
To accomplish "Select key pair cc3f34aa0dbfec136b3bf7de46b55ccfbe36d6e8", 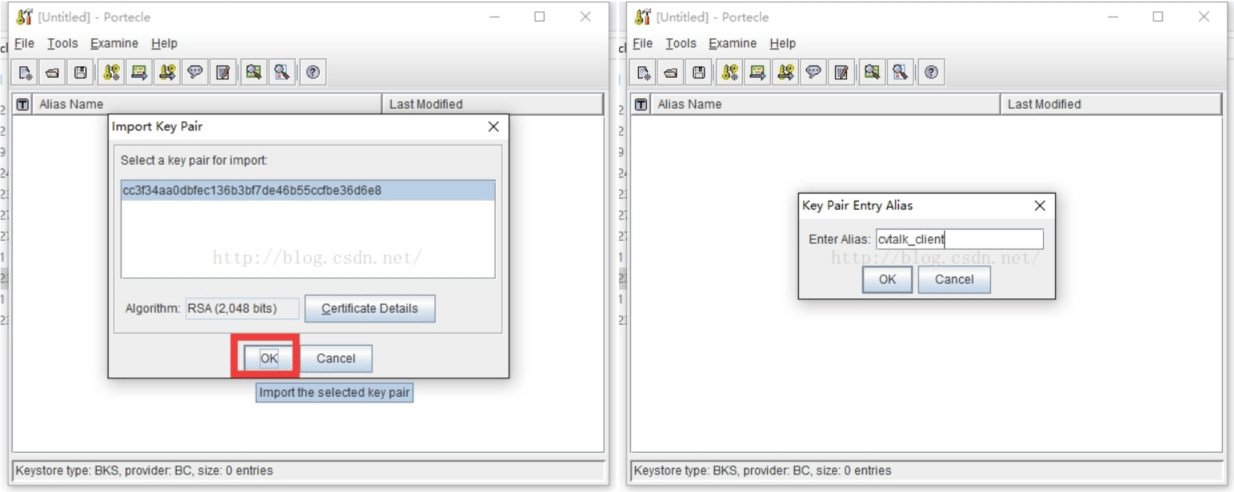I will click(308, 191).
